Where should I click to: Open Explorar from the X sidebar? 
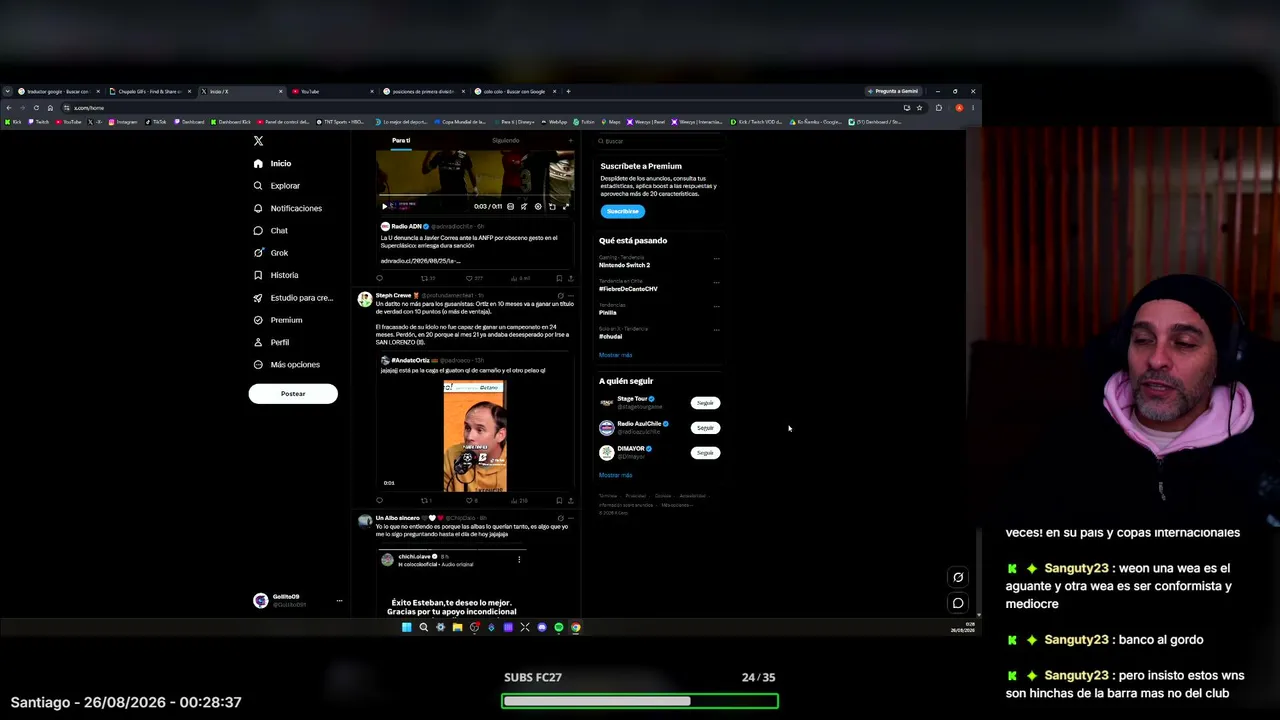tap(277, 186)
